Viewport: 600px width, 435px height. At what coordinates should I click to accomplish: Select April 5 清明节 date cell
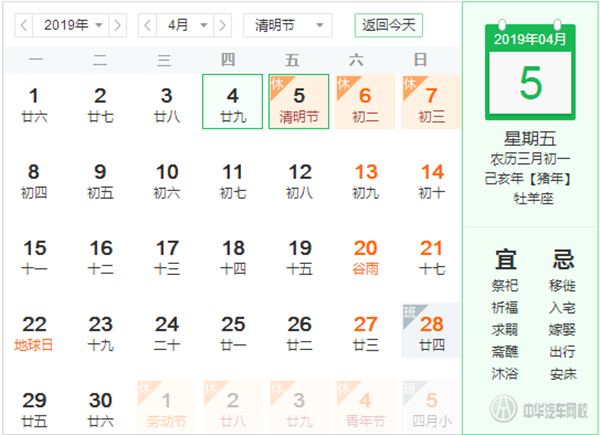click(298, 102)
